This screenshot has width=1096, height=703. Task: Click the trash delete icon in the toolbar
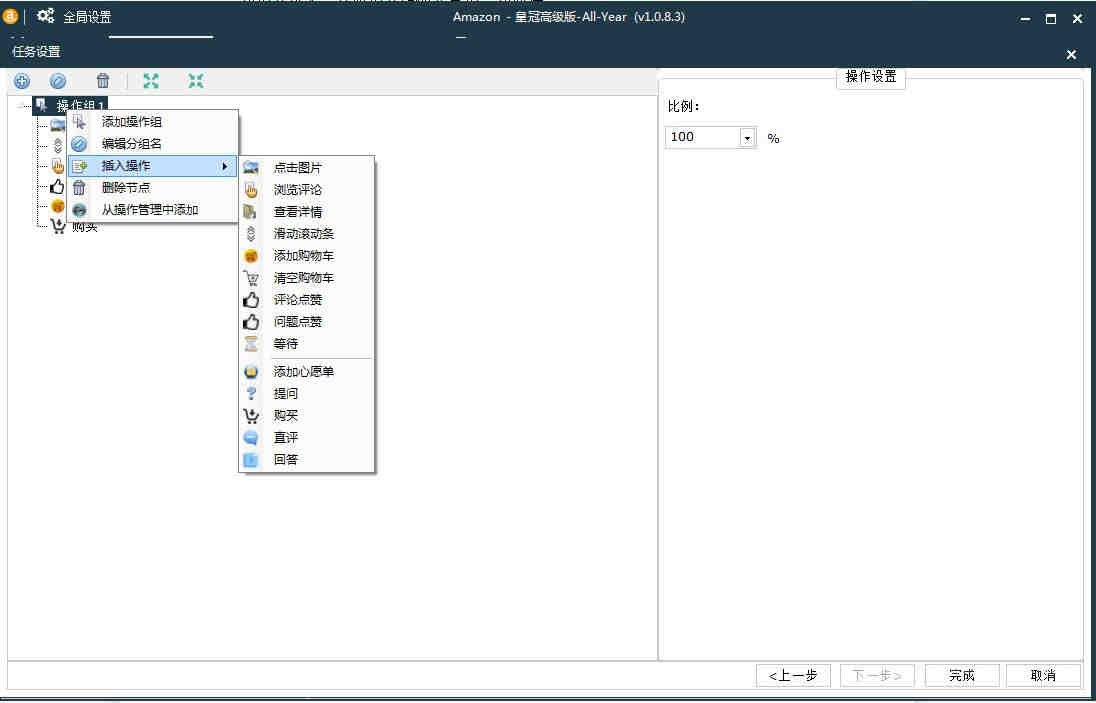click(x=103, y=81)
